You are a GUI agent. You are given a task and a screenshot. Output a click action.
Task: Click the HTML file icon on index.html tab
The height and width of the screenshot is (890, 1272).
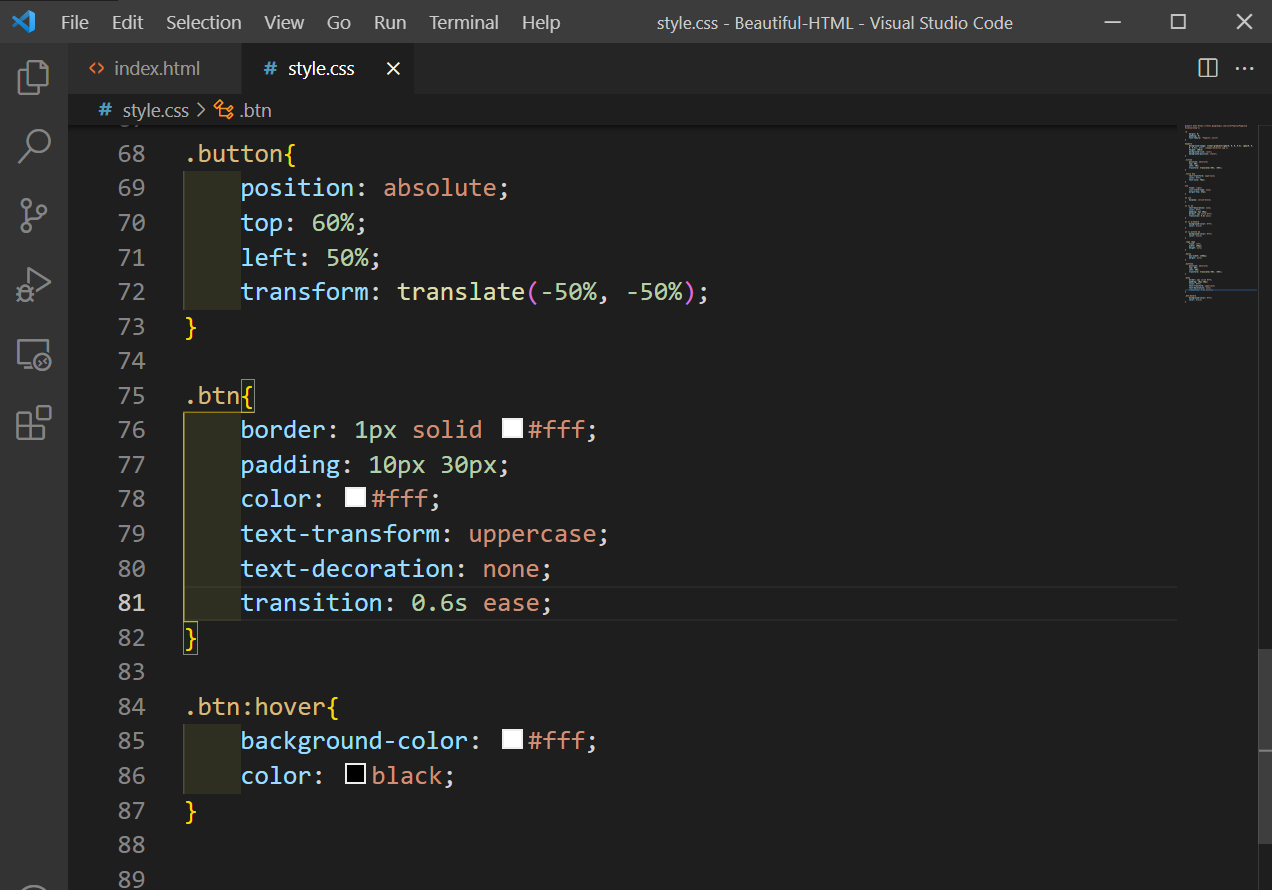(97, 68)
